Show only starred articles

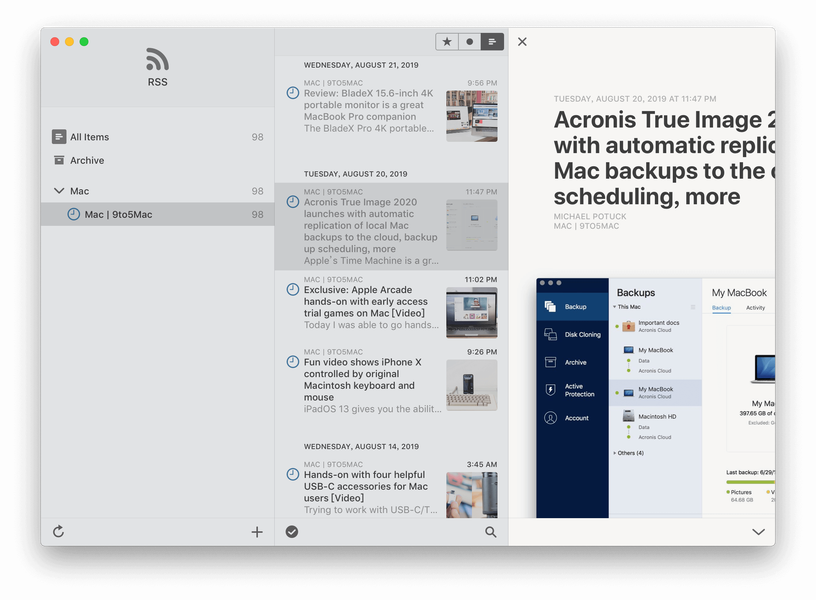pos(447,42)
